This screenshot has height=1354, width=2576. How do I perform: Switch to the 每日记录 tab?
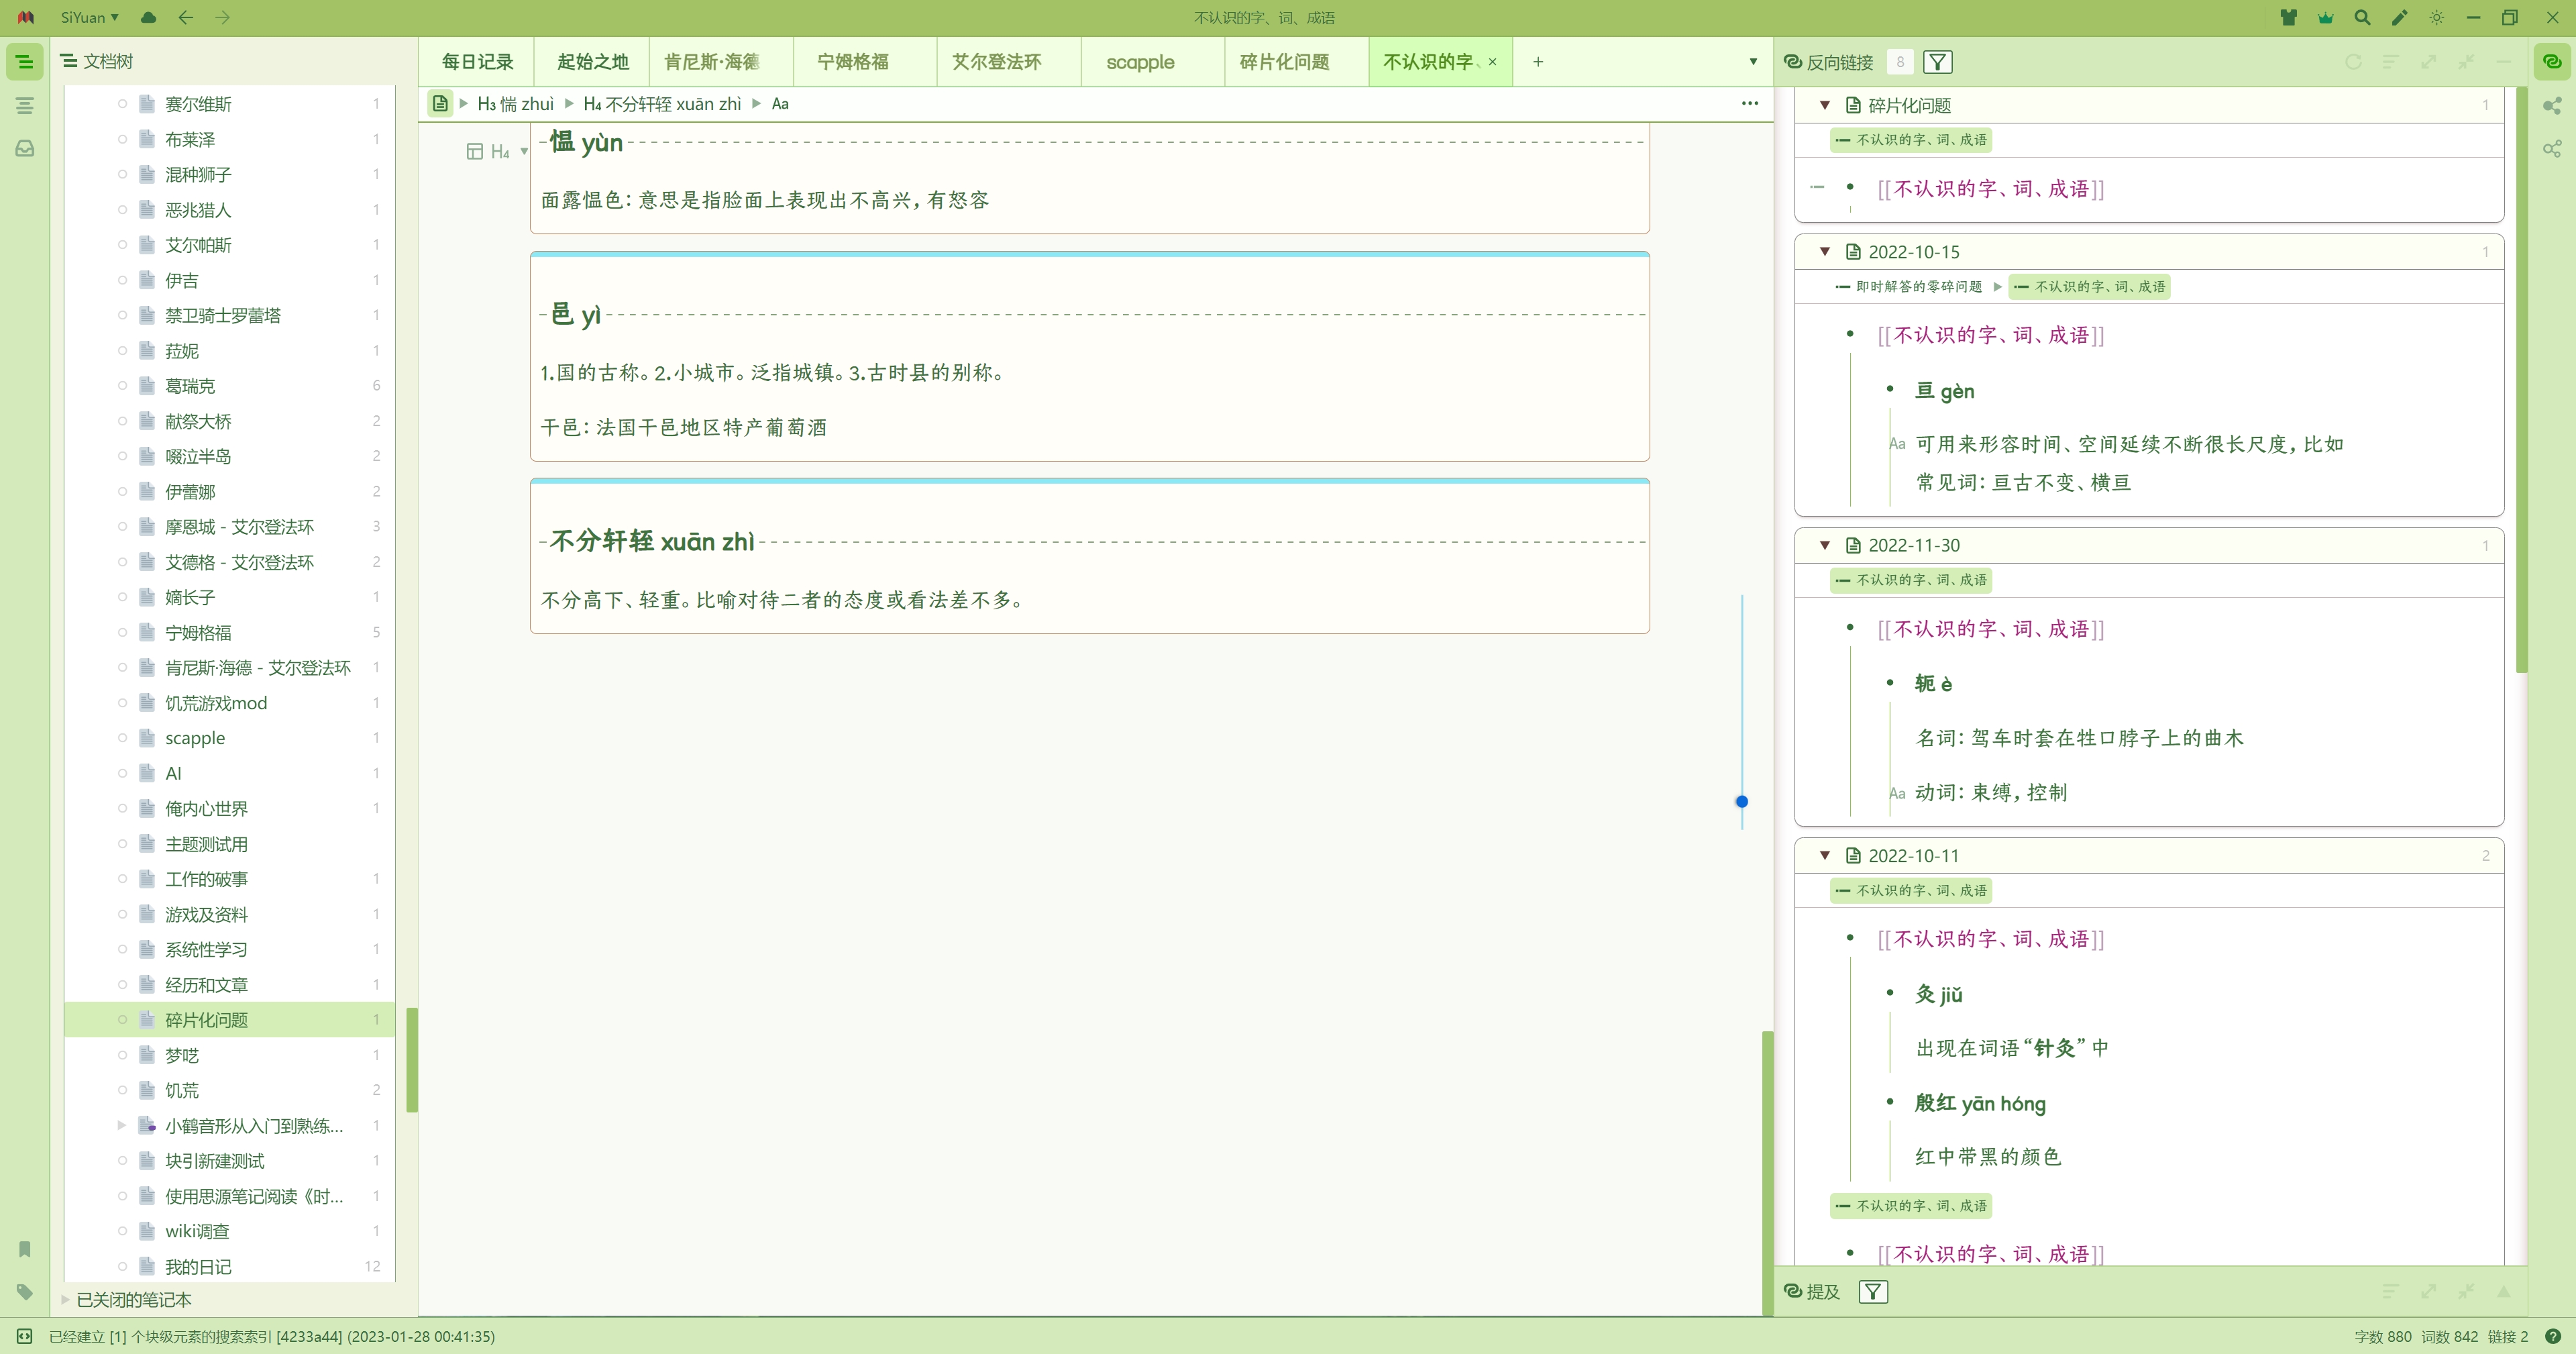coord(477,62)
